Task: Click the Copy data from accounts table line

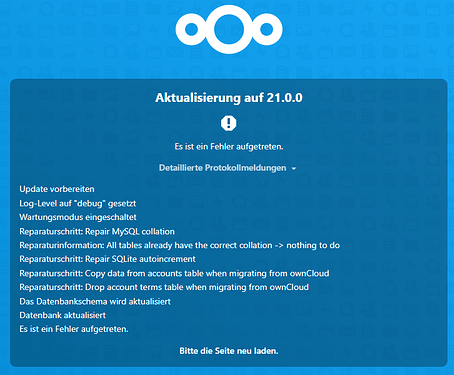Action: [x=174, y=273]
